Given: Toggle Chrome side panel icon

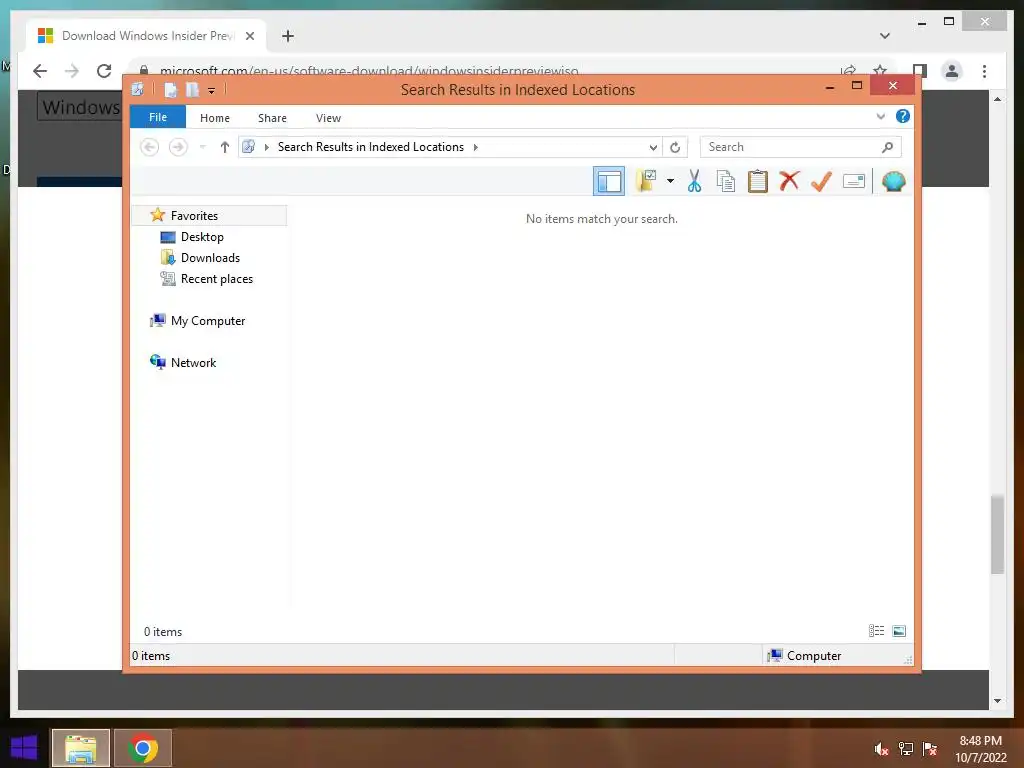Looking at the screenshot, I should pyautogui.click(x=920, y=71).
